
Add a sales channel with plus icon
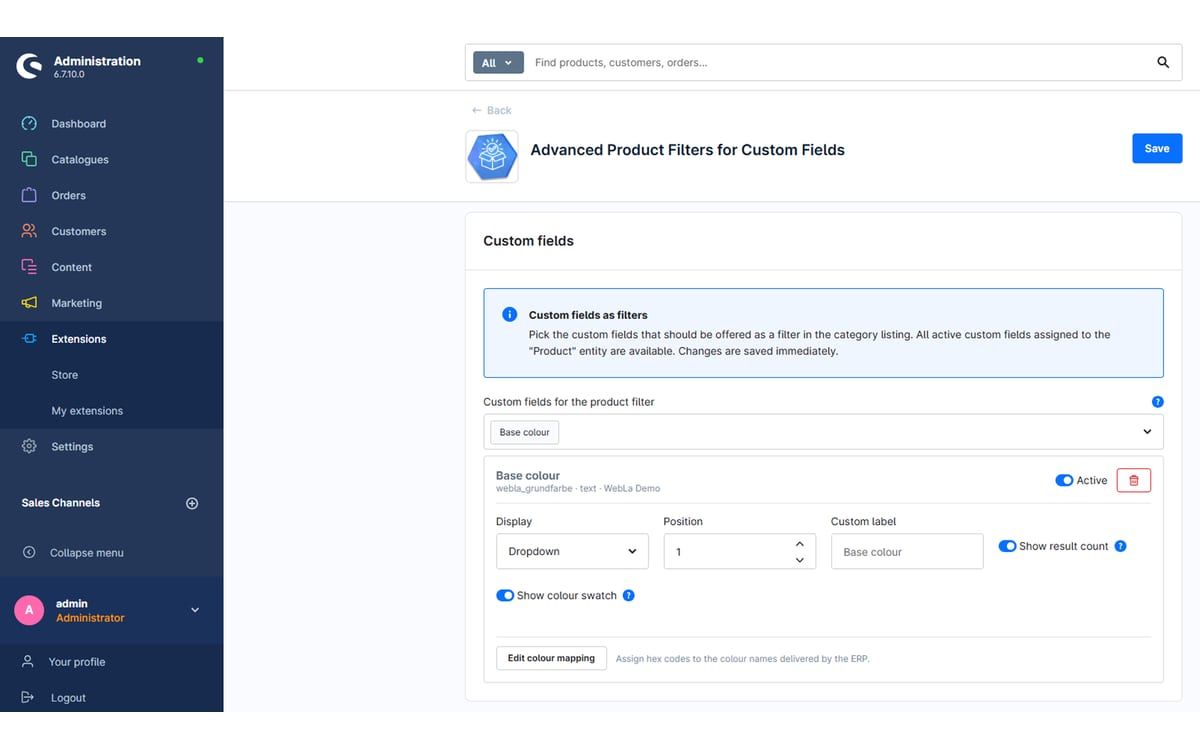(192, 503)
